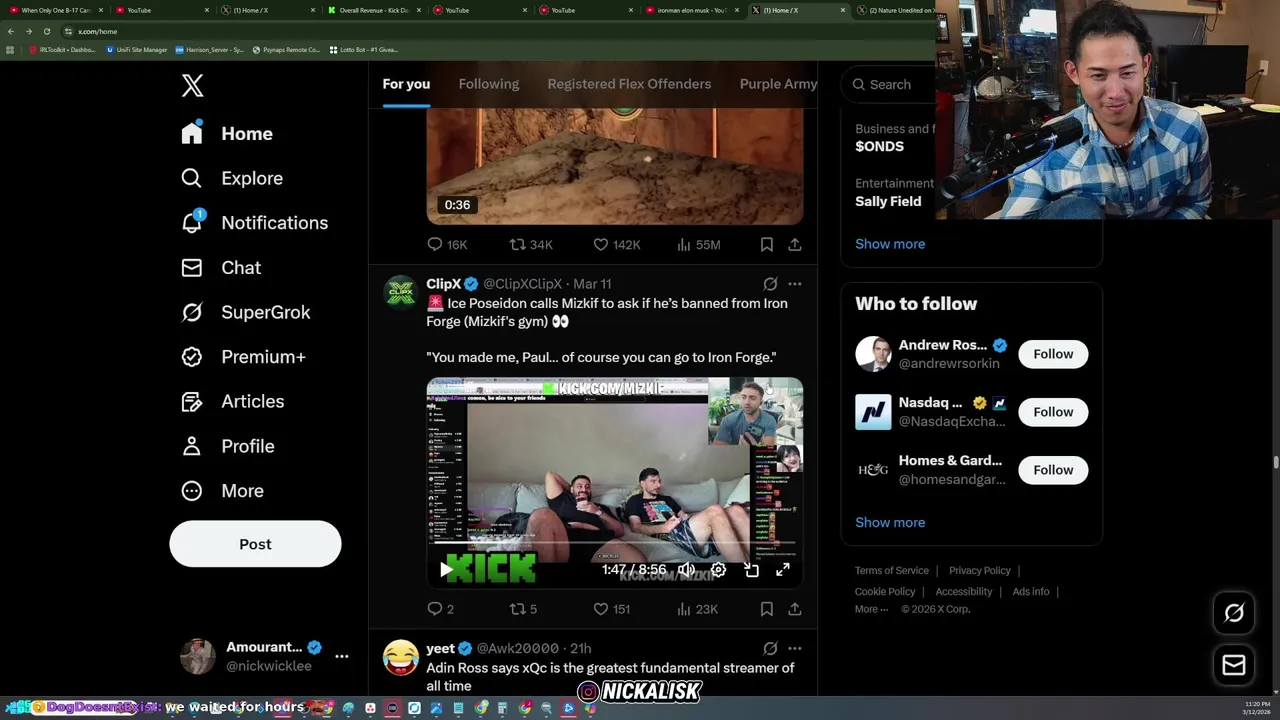Play the Kick video in ClipX post

point(446,570)
